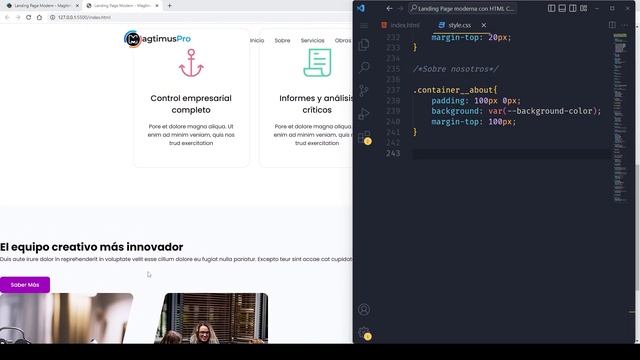Place cursor on empty line 243
The height and width of the screenshot is (360, 640).
(x=510, y=153)
